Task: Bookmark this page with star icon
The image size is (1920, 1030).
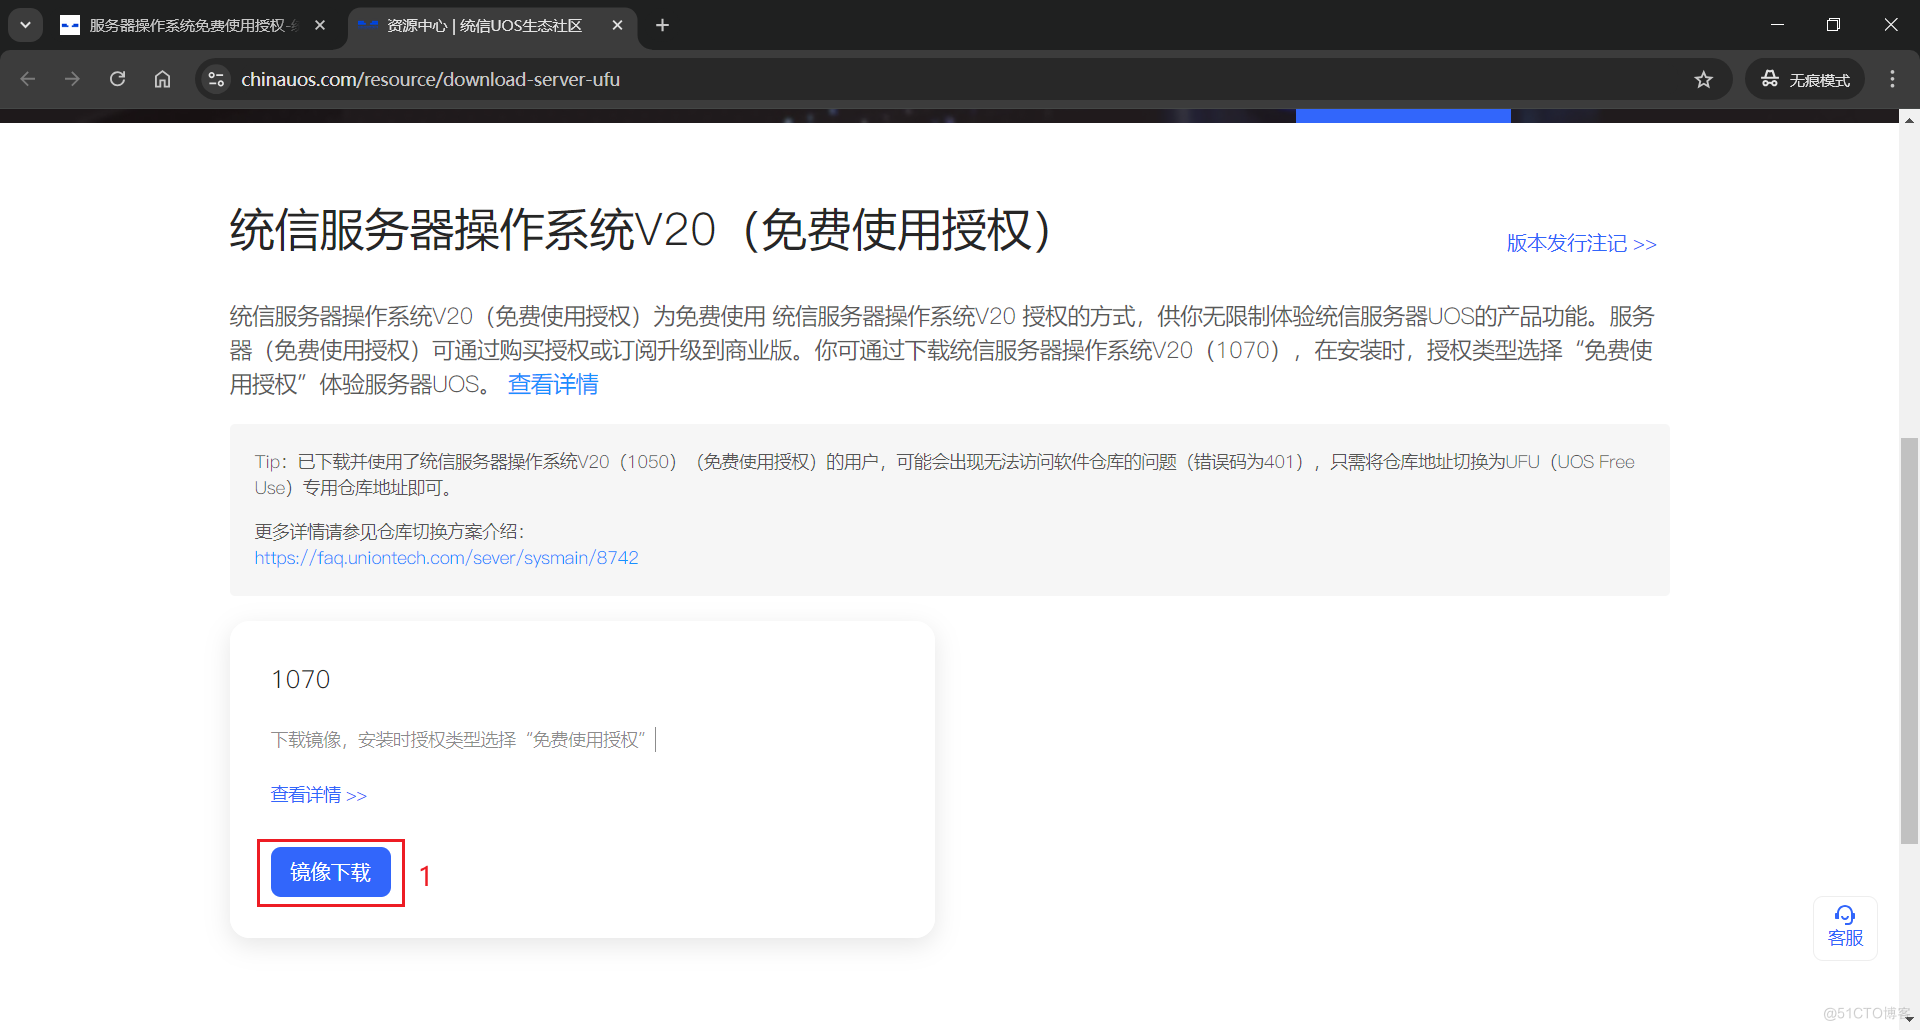Action: coord(1704,79)
